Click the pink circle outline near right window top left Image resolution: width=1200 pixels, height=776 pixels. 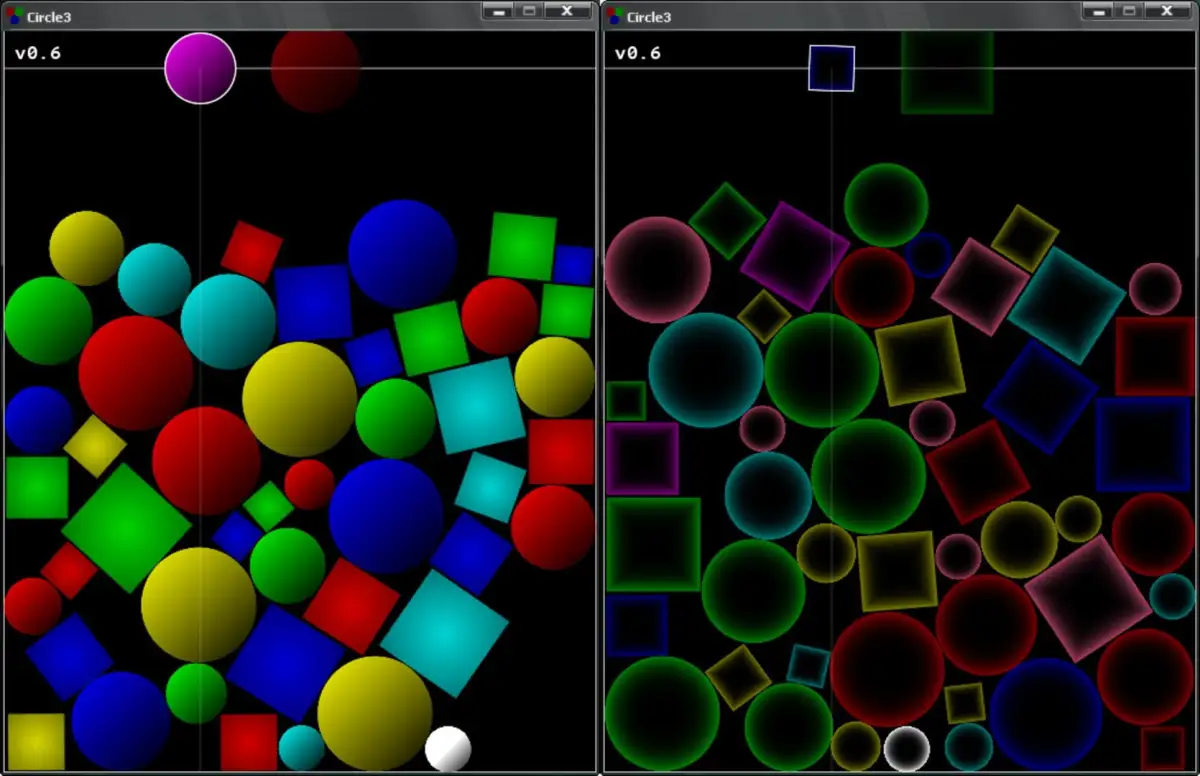click(x=655, y=275)
